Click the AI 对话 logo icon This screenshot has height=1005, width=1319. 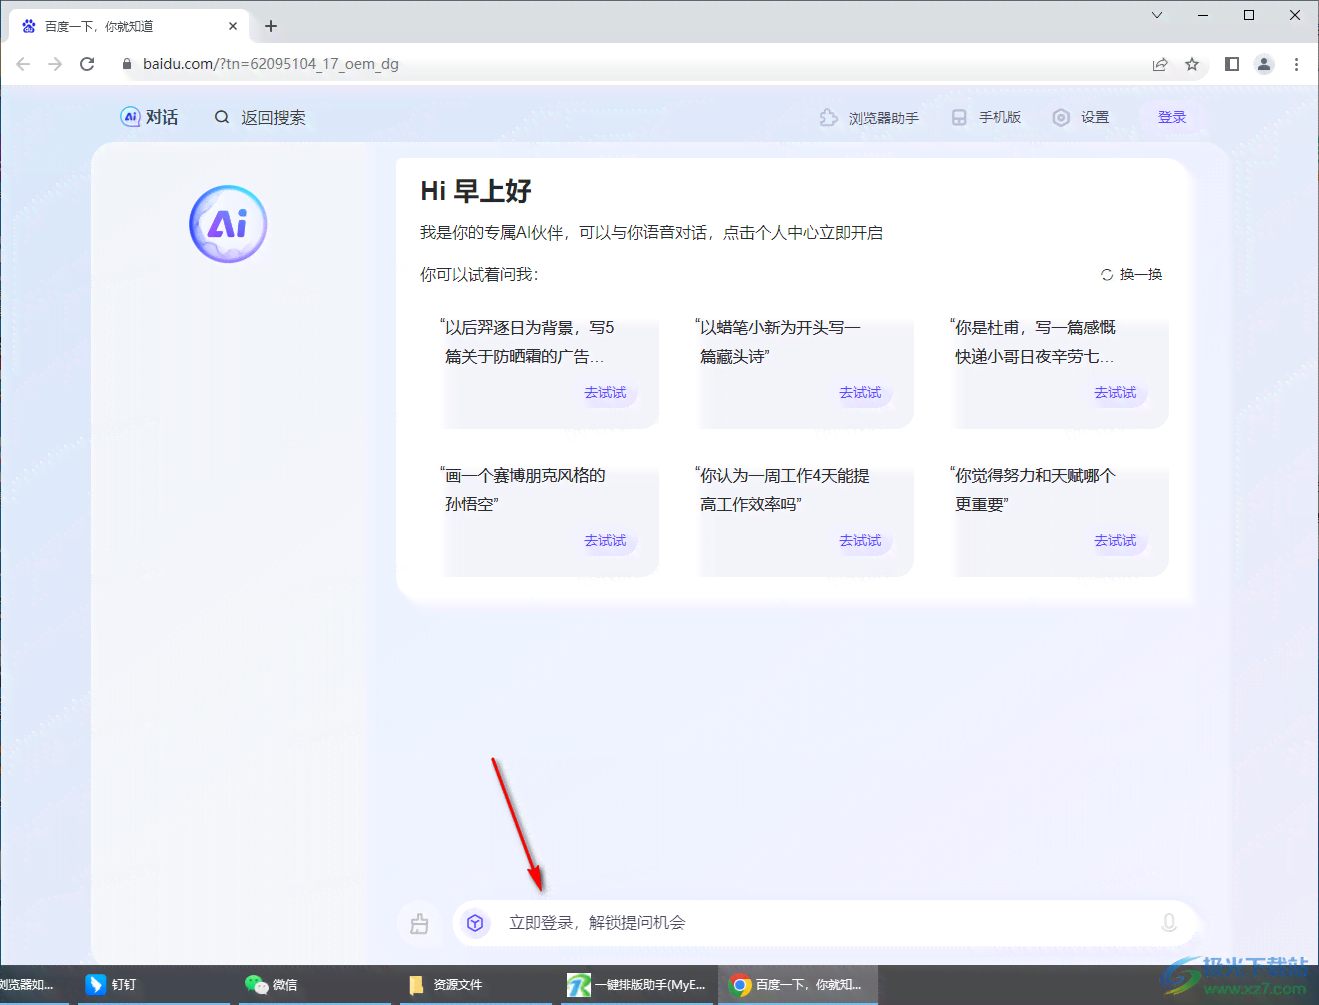click(130, 117)
